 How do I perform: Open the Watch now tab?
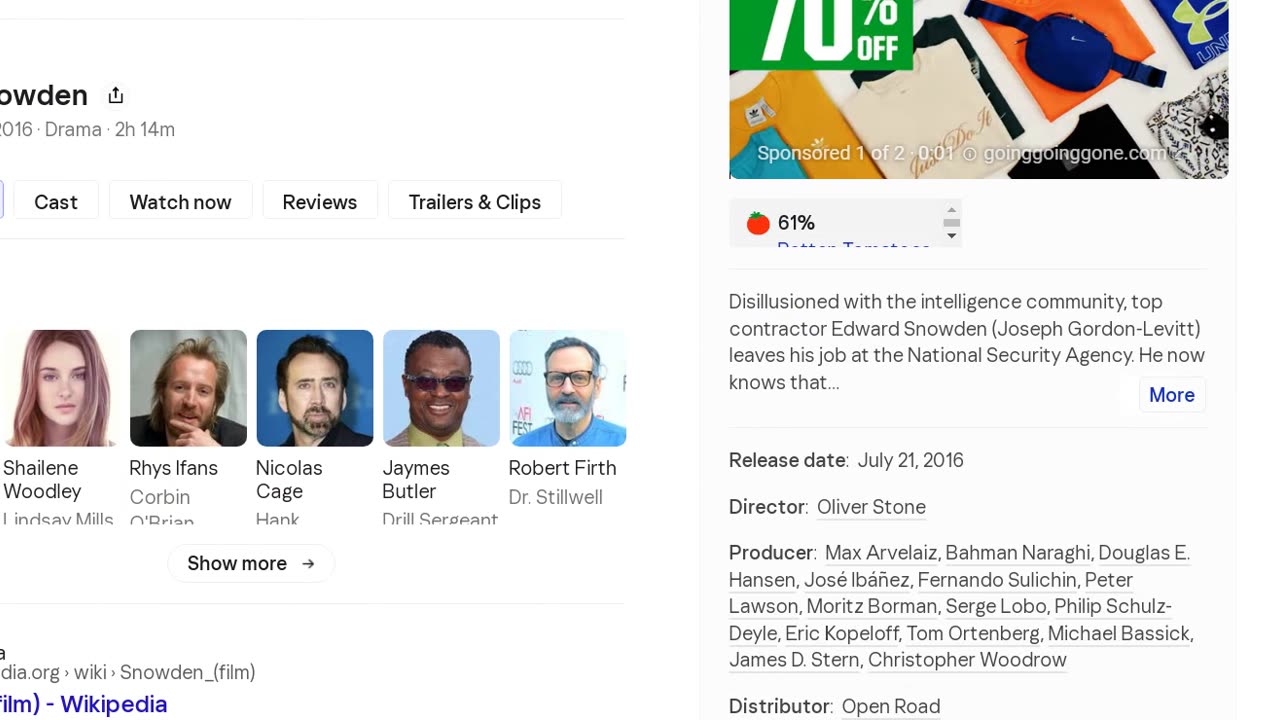(180, 202)
